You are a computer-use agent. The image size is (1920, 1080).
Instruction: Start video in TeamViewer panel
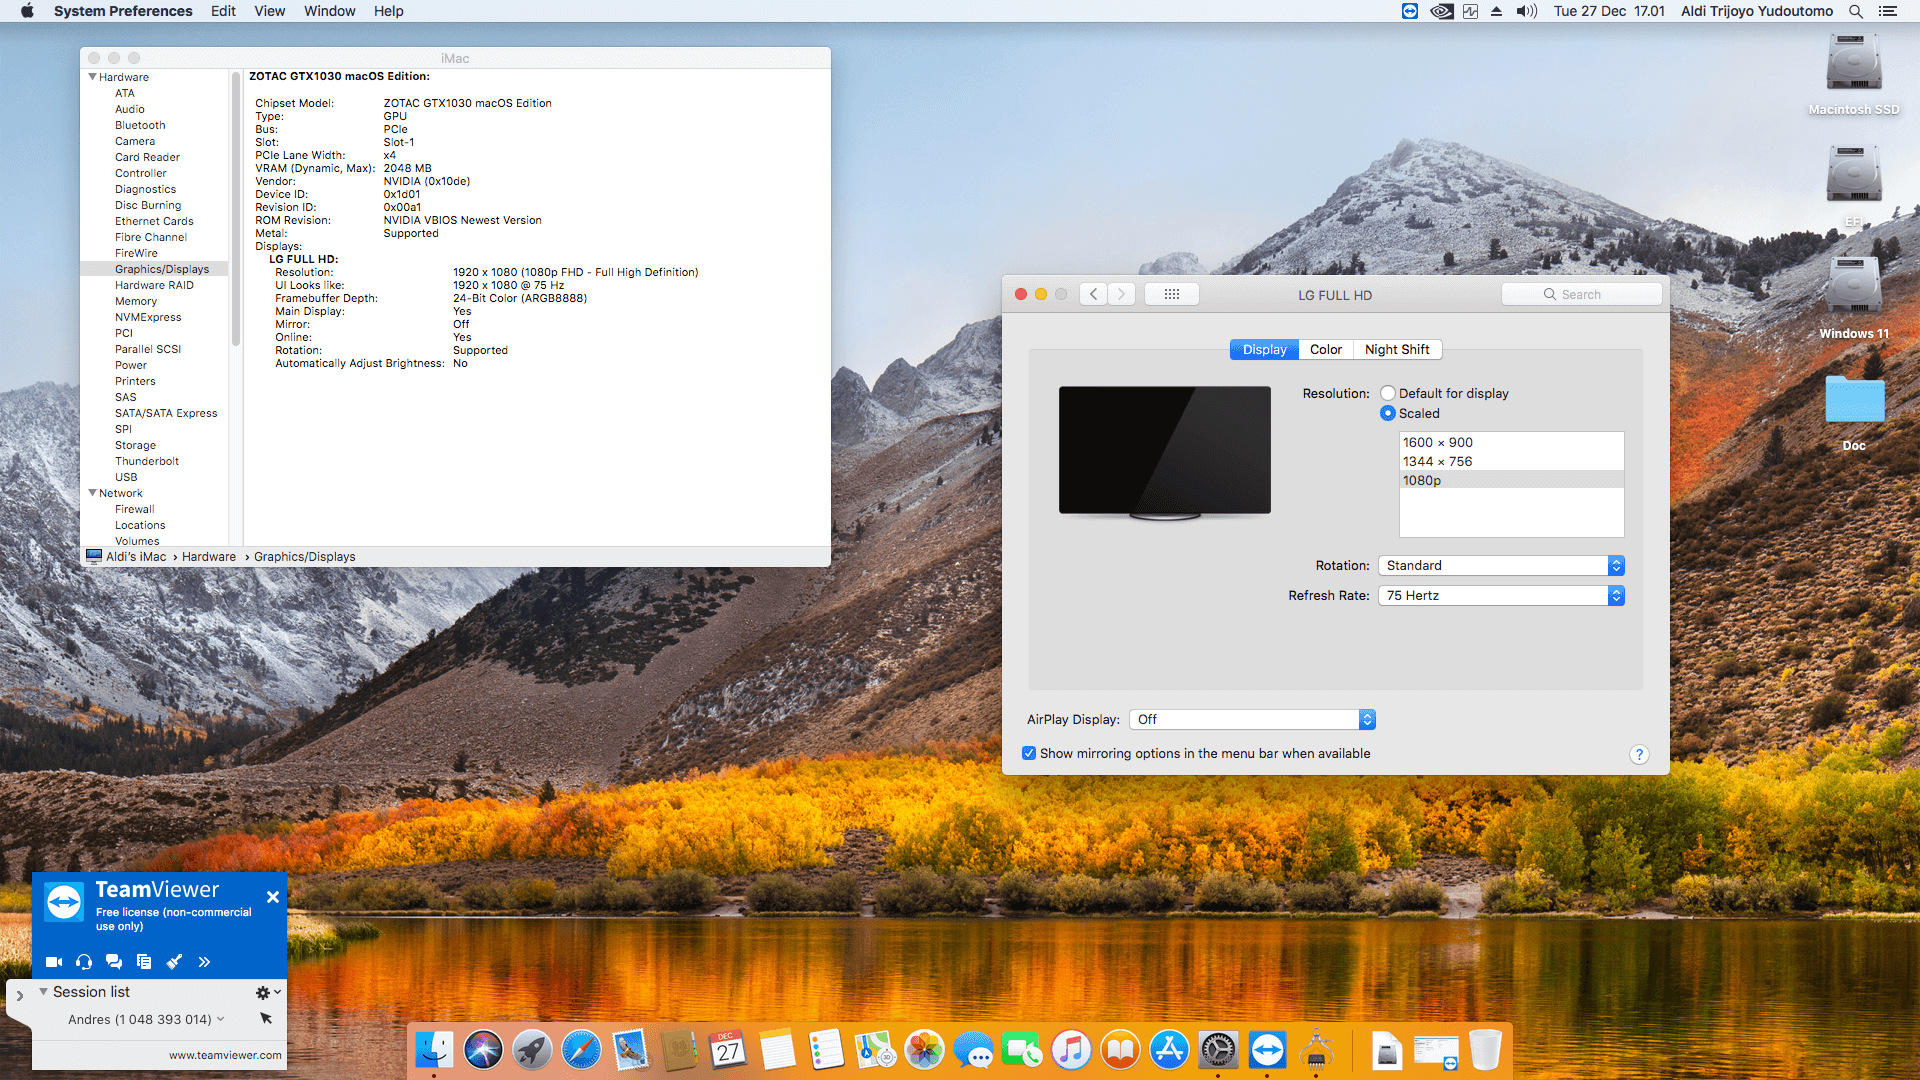pyautogui.click(x=54, y=962)
